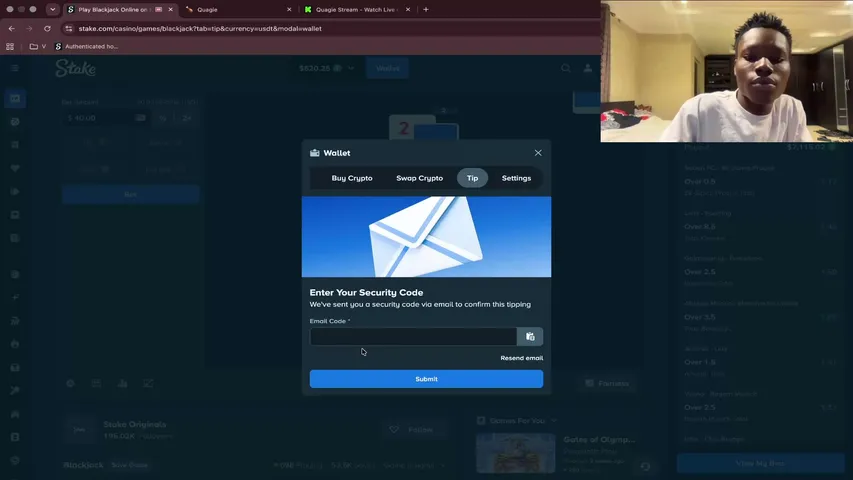Screen dimensions: 853x480
Task: Go forward in browser history
Action: tap(29, 28)
